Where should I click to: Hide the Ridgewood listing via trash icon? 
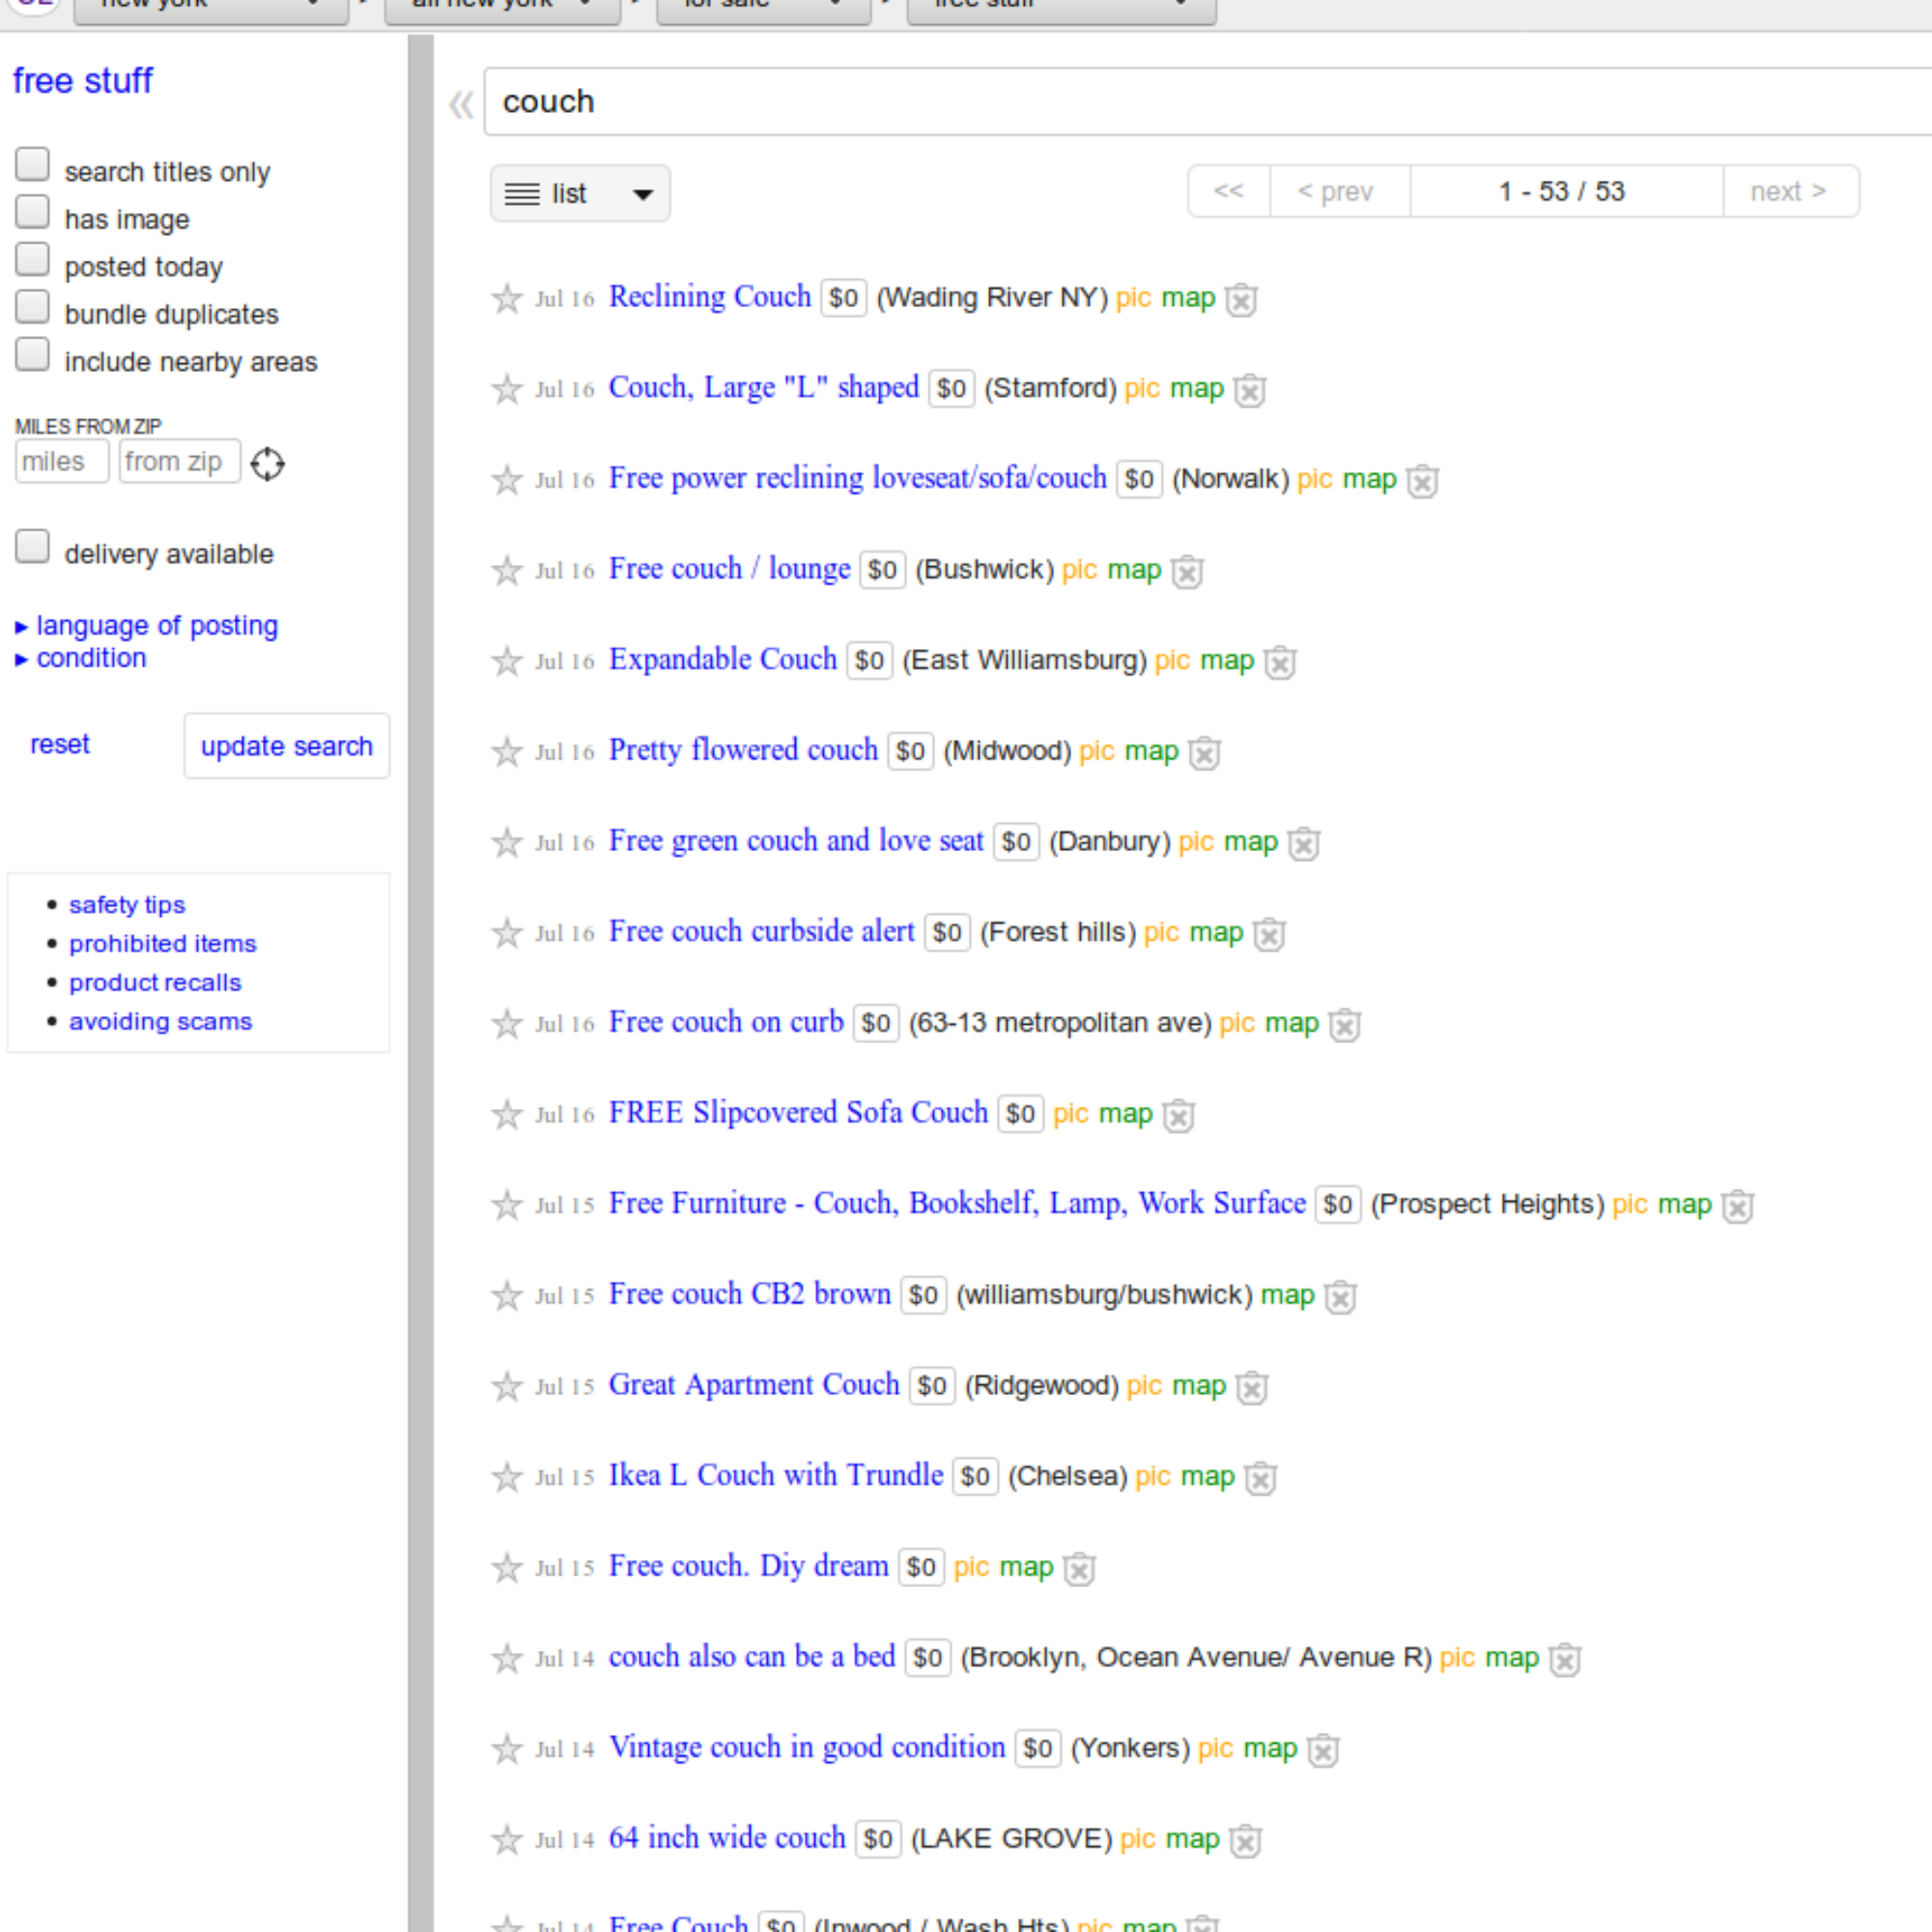(1251, 1387)
